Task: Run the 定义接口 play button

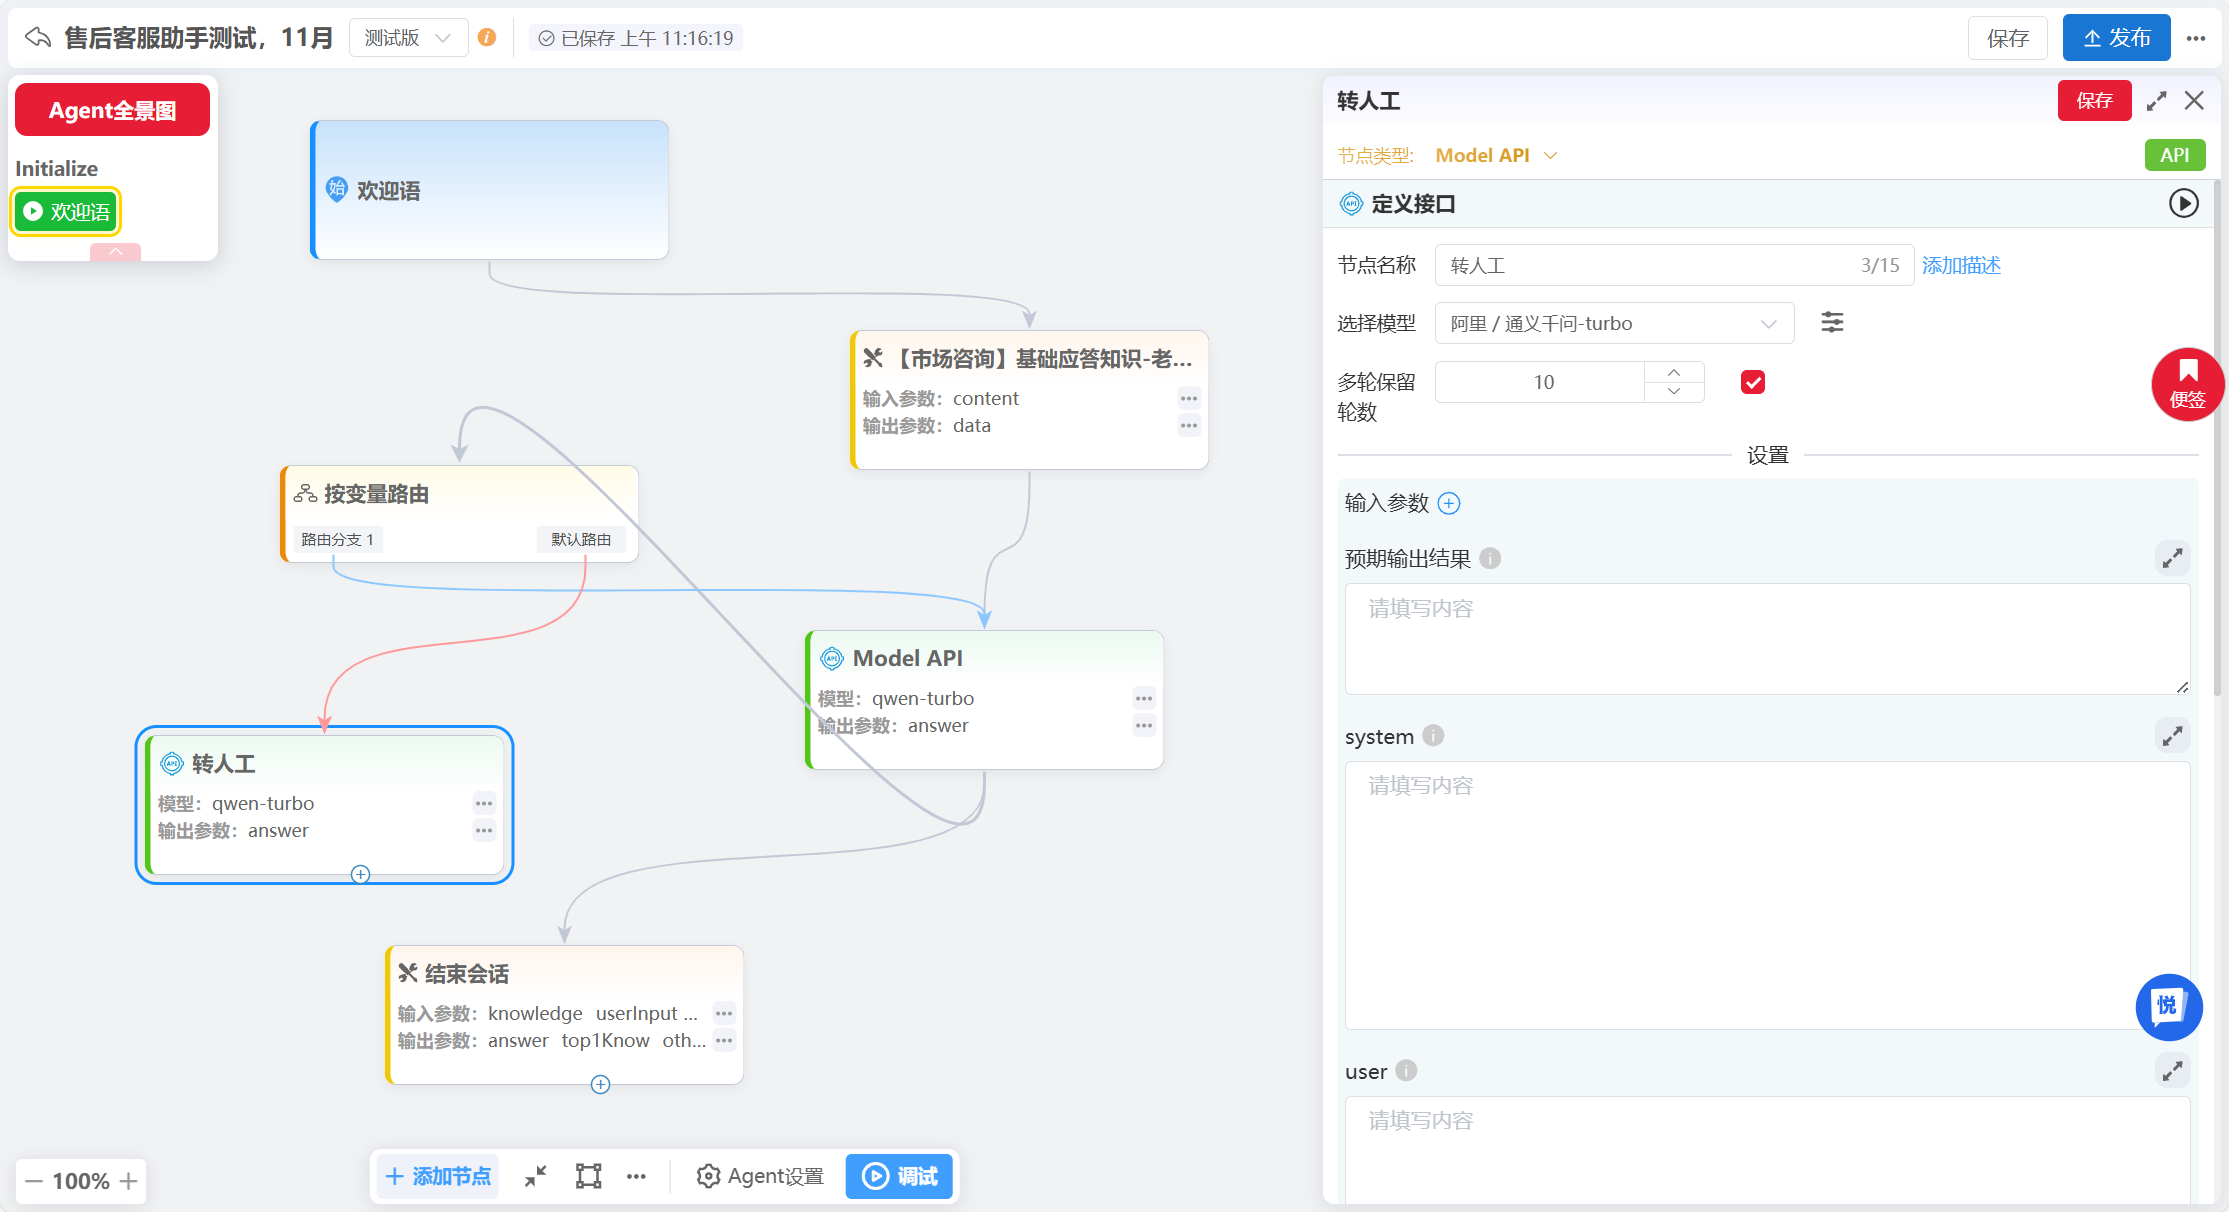Action: click(2183, 203)
